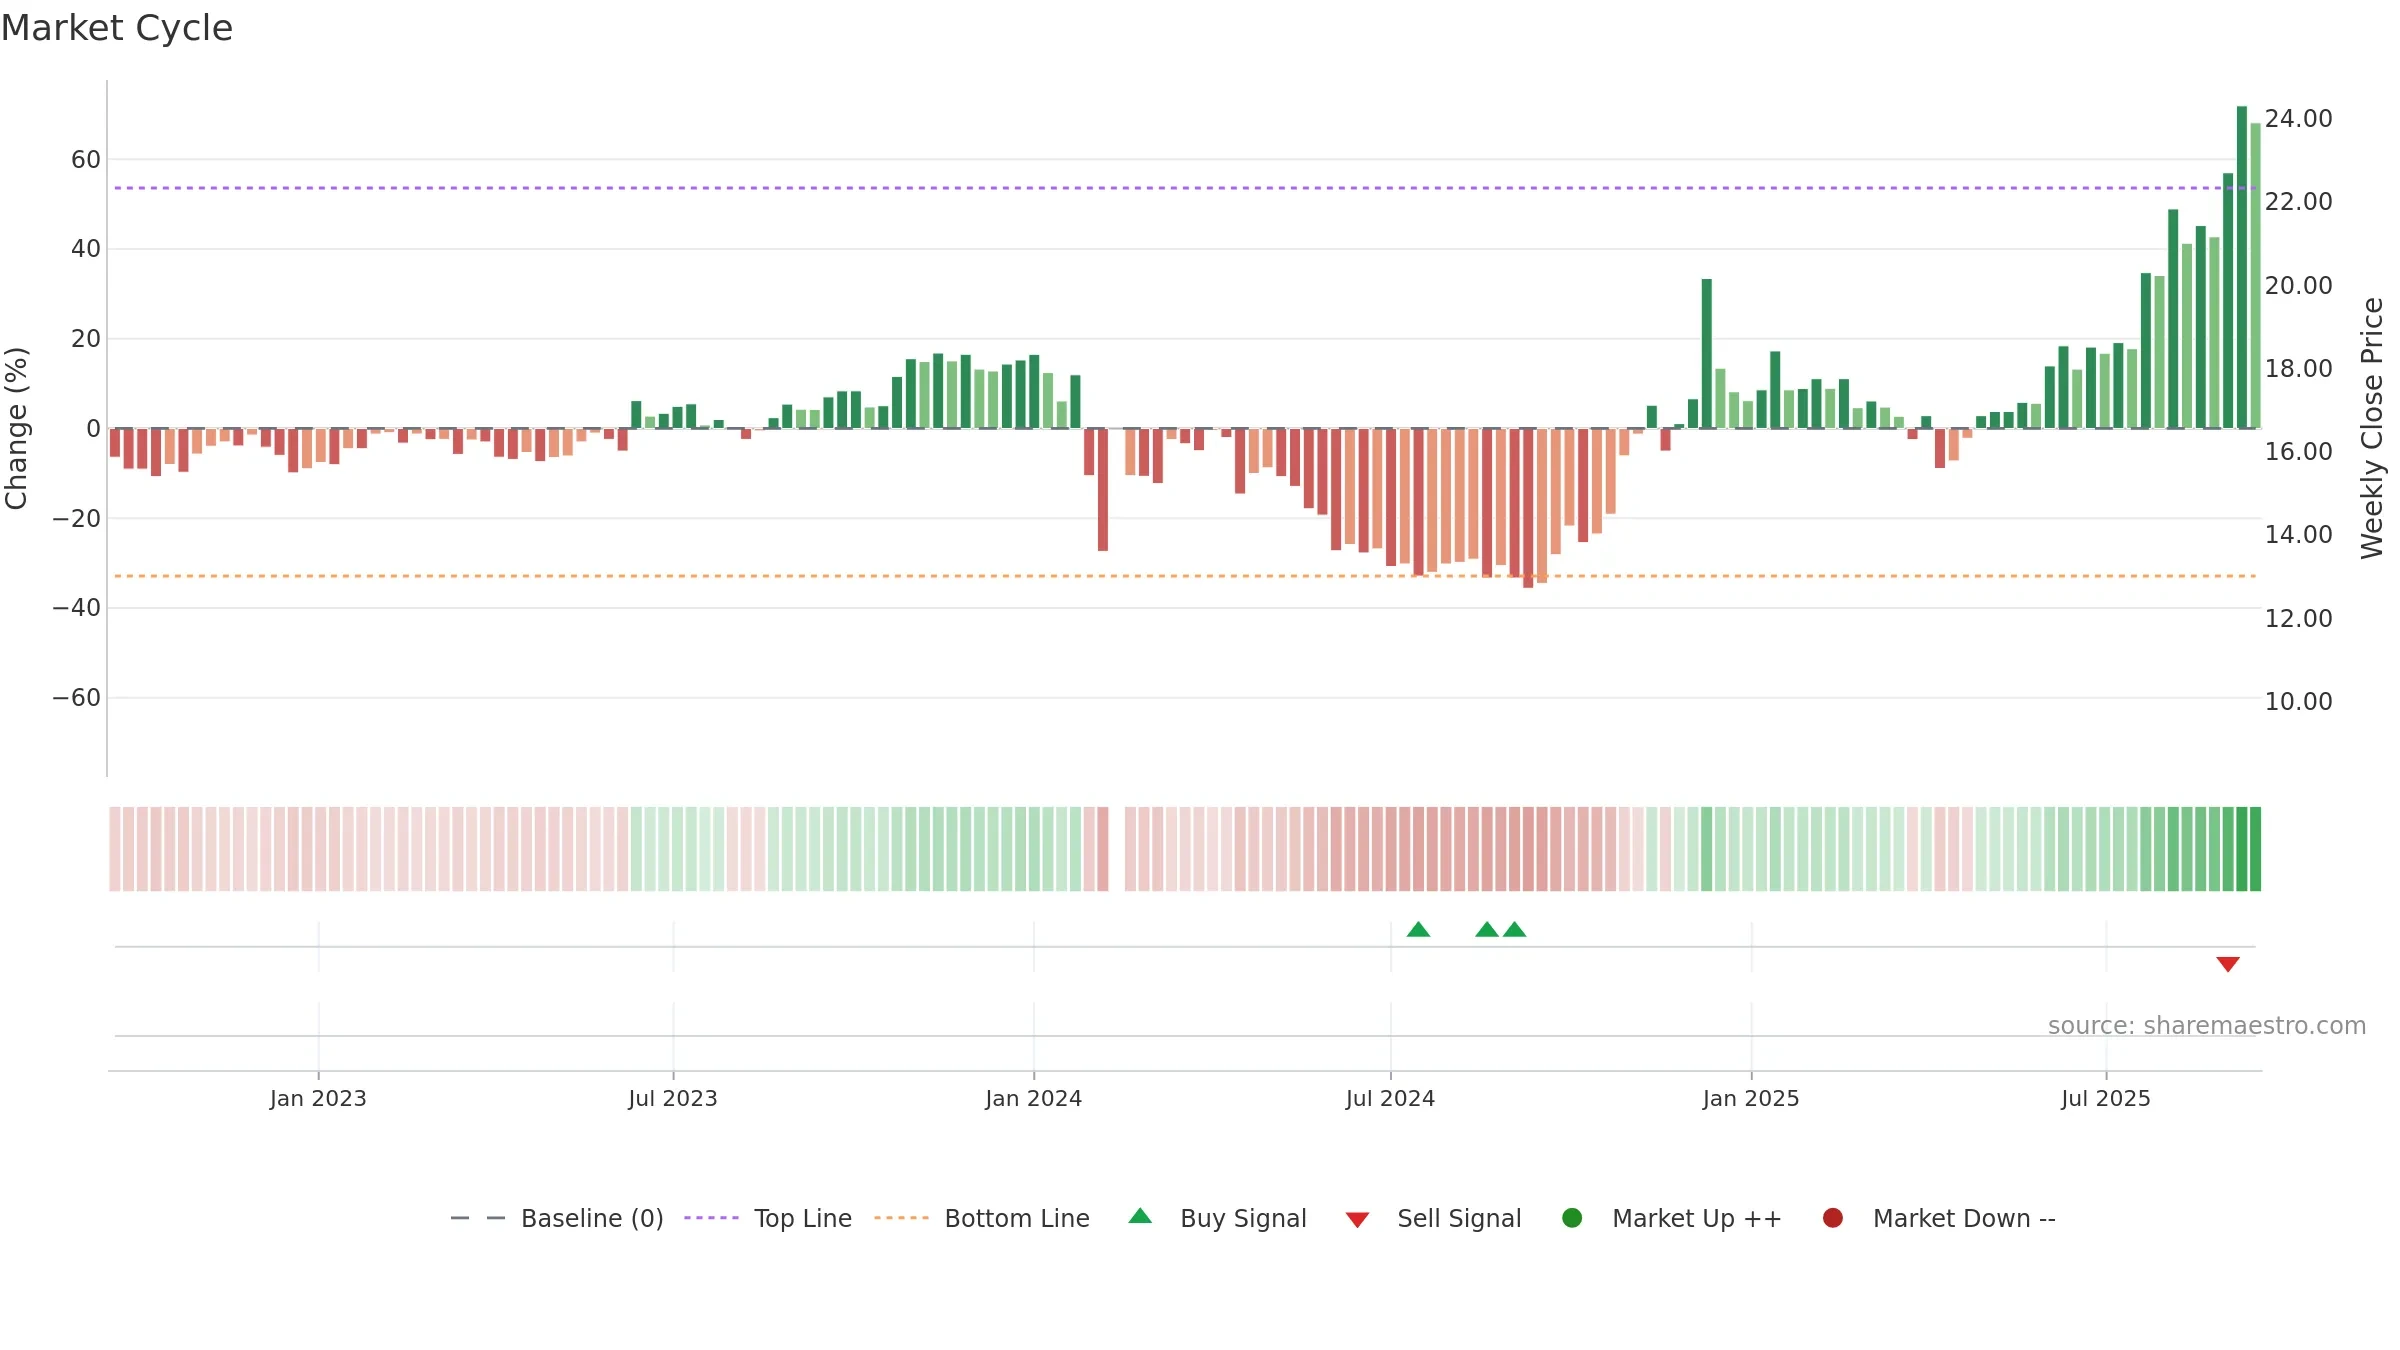This screenshot has height=1350, width=2400.
Task: Click the tall green spike bar in December 2024
Action: tap(1707, 354)
